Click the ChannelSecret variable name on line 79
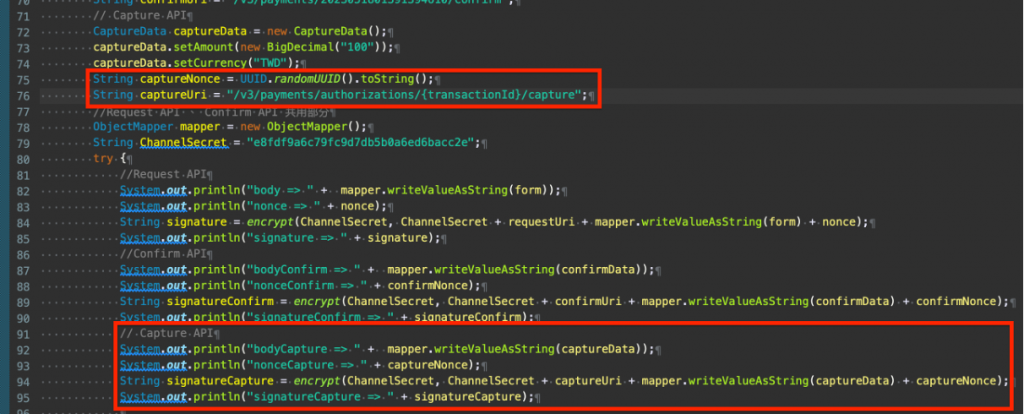 coord(182,143)
